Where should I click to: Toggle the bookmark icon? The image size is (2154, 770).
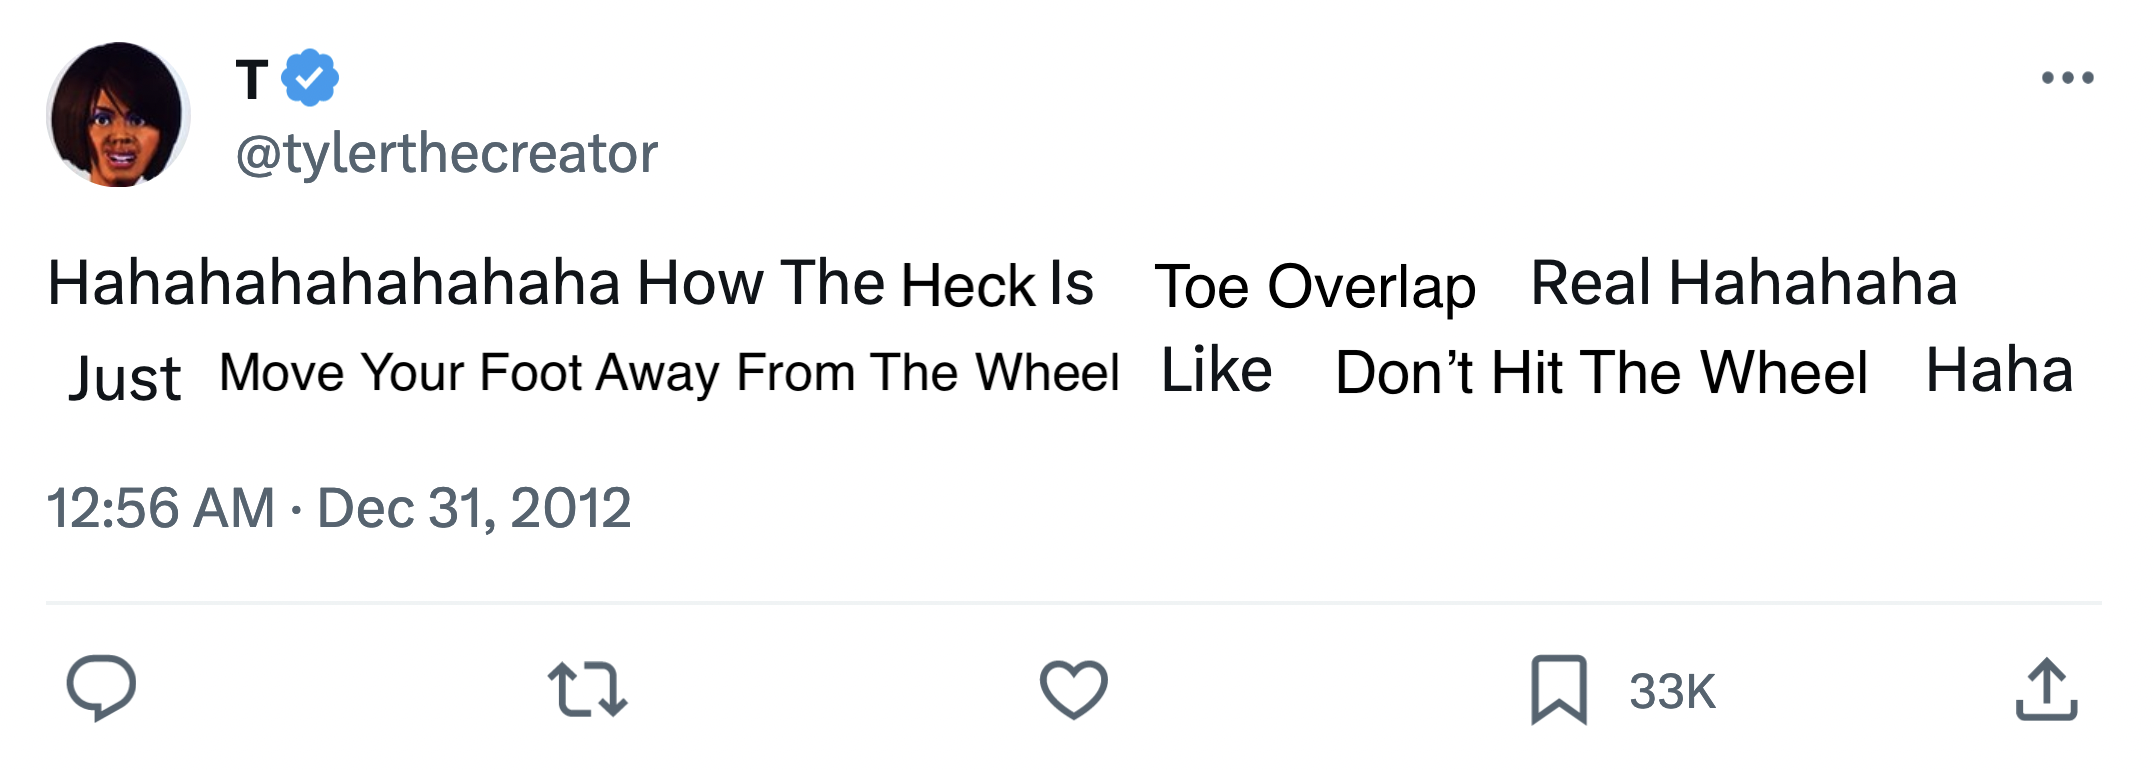coord(1559,690)
